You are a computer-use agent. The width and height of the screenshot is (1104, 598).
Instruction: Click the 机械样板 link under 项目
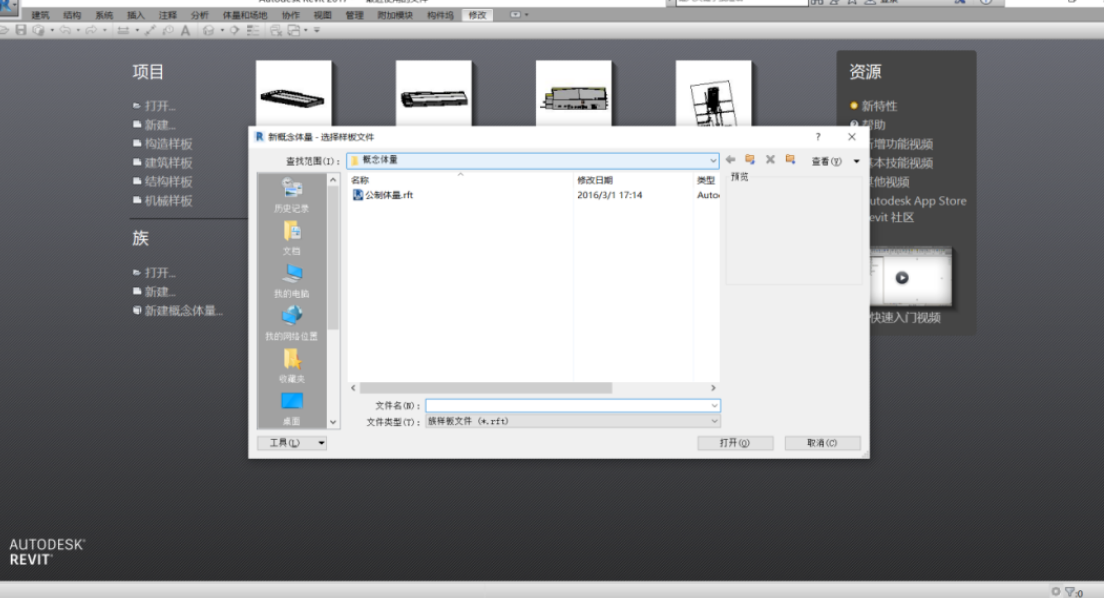pyautogui.click(x=168, y=201)
